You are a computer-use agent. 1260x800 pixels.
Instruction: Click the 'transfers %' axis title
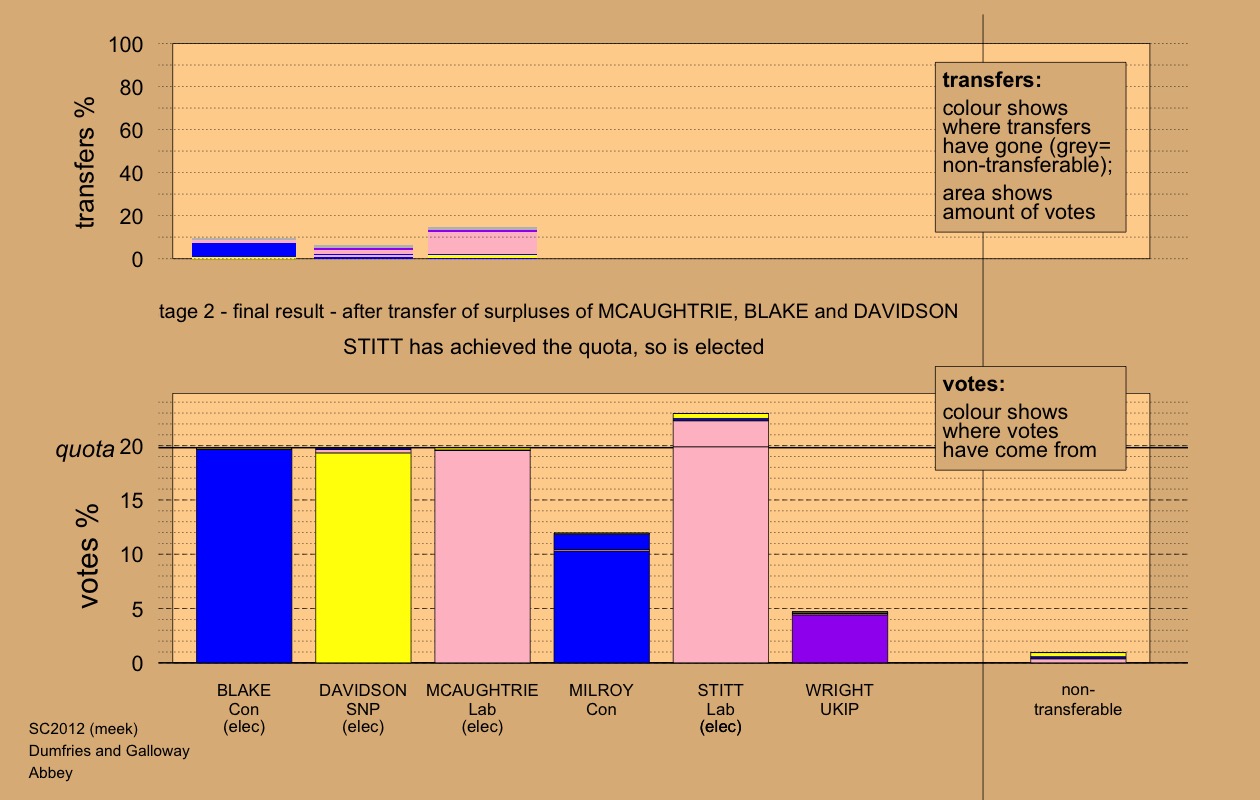click(86, 162)
